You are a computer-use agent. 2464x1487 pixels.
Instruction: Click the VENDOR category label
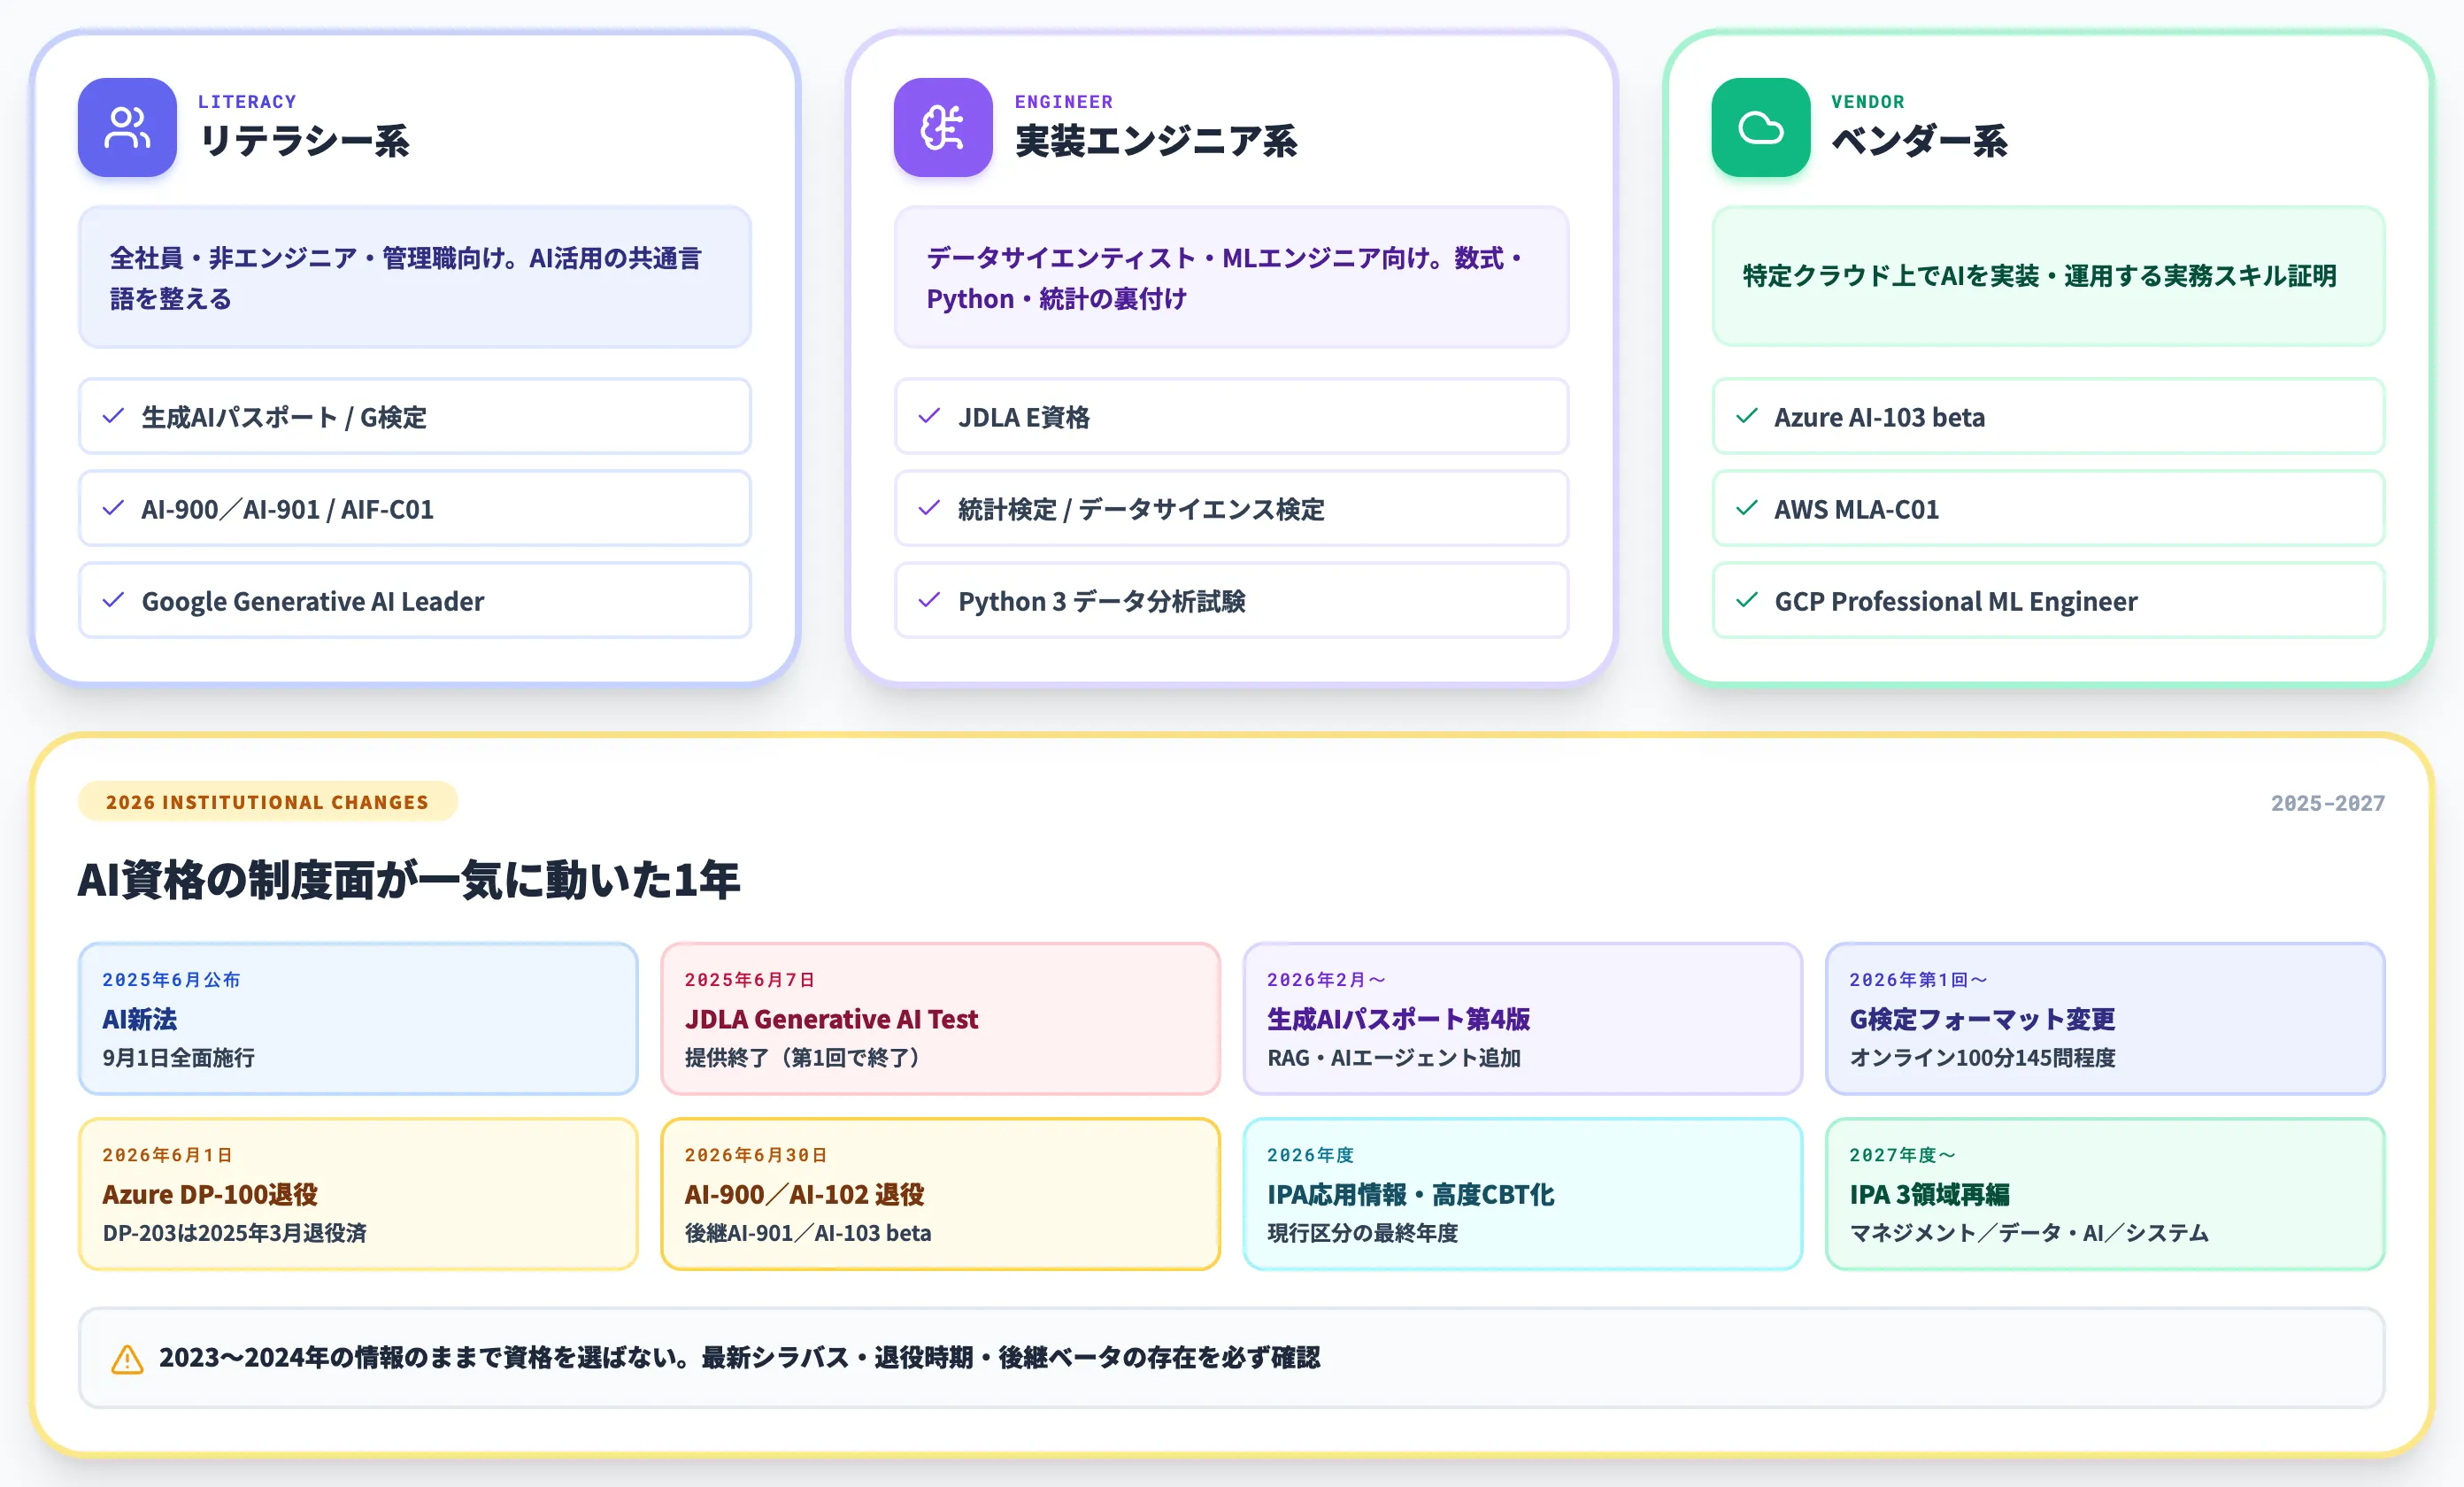[x=1868, y=102]
